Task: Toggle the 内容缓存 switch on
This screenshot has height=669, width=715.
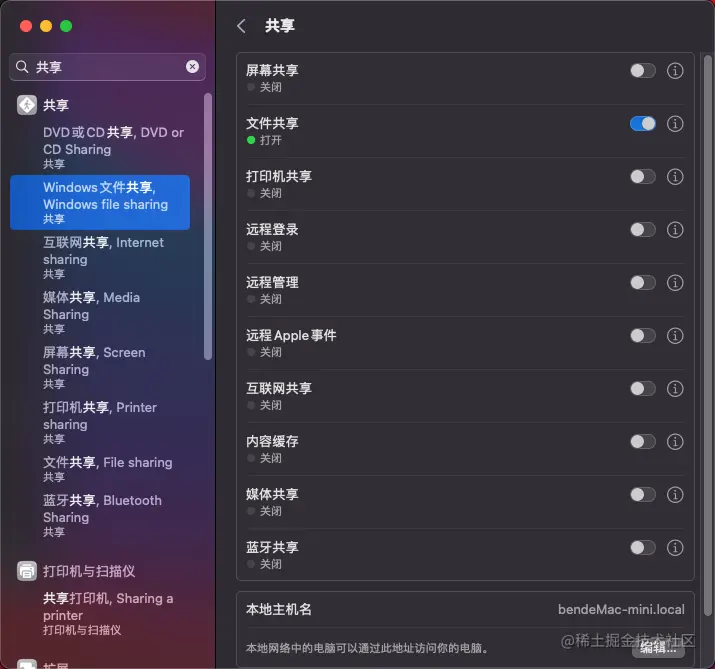Action: pos(643,441)
